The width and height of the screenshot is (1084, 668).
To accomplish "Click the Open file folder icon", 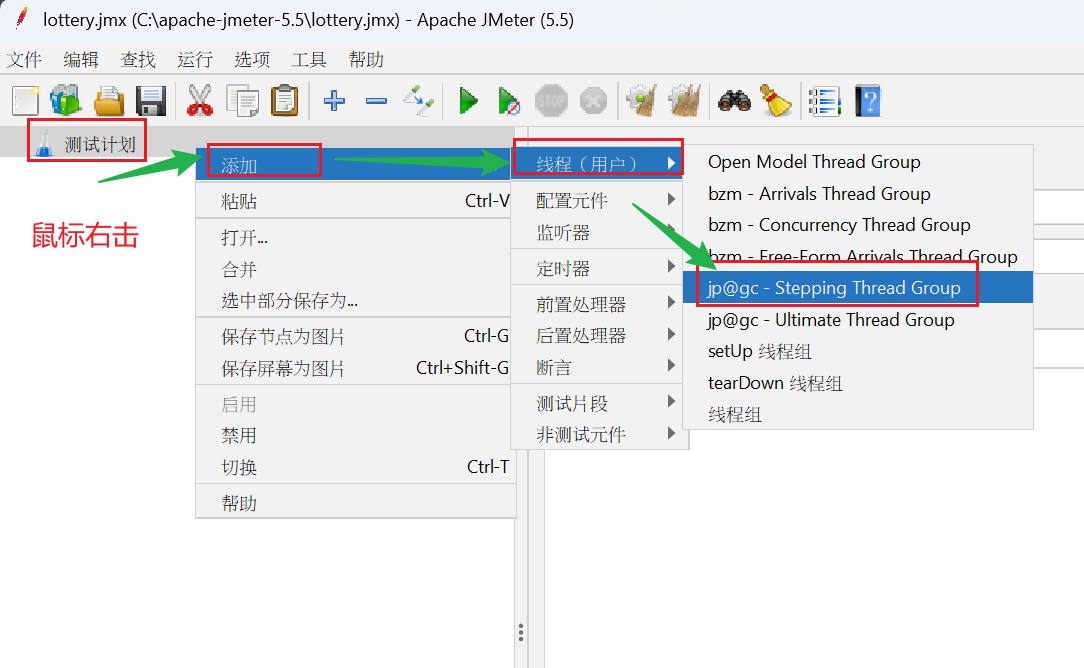I will click(x=109, y=101).
